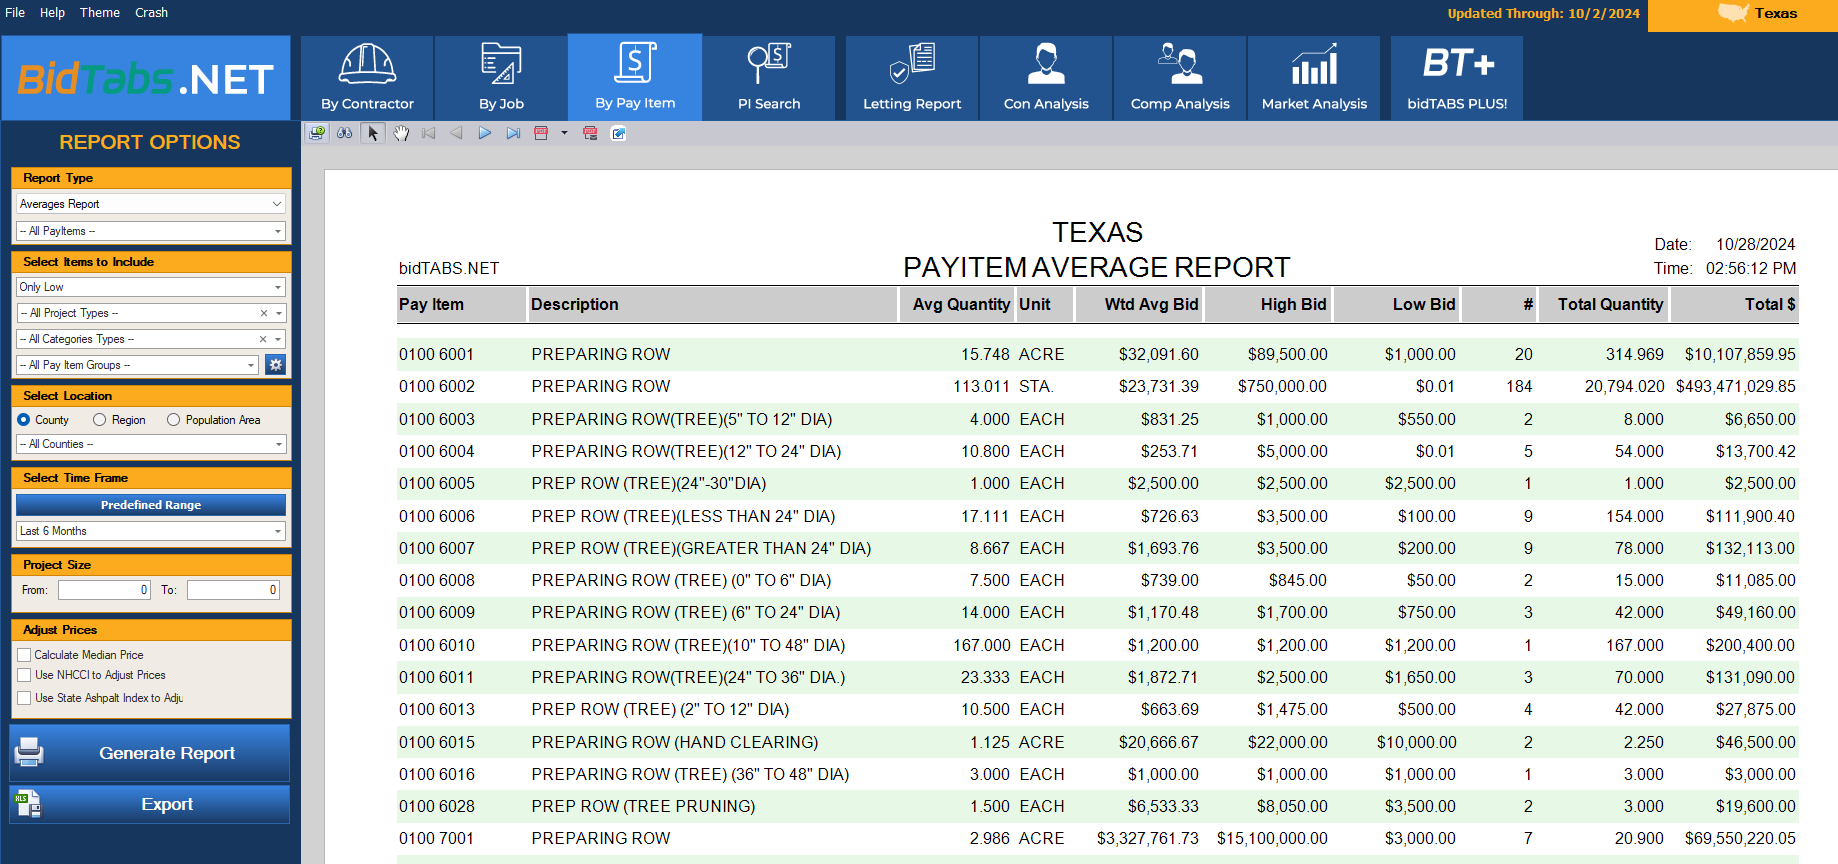Click total $493,471,029.85
Screen dimensions: 1838x864
pyautogui.click(x=1736, y=386)
